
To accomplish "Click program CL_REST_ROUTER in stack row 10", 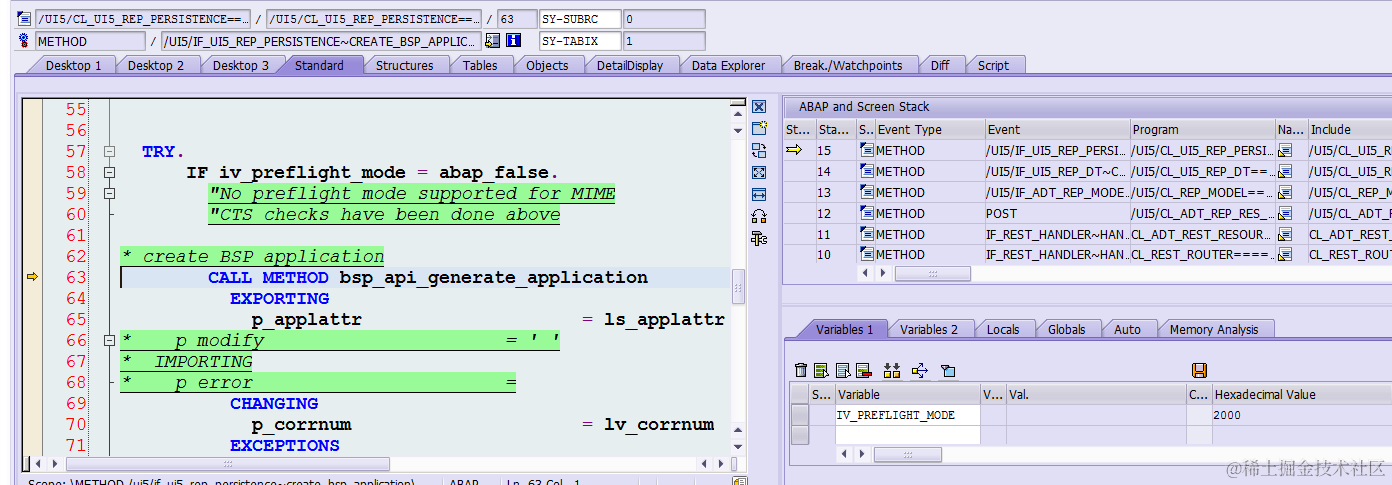I will pos(1202,255).
